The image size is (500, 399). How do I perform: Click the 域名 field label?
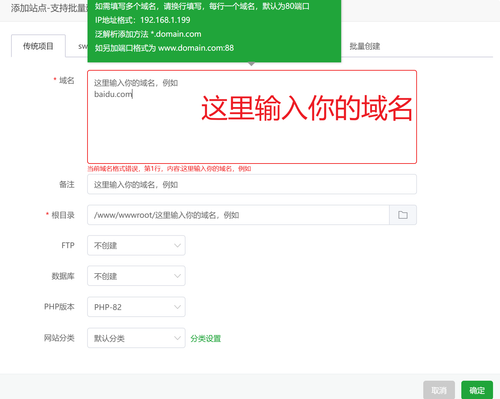(67, 80)
